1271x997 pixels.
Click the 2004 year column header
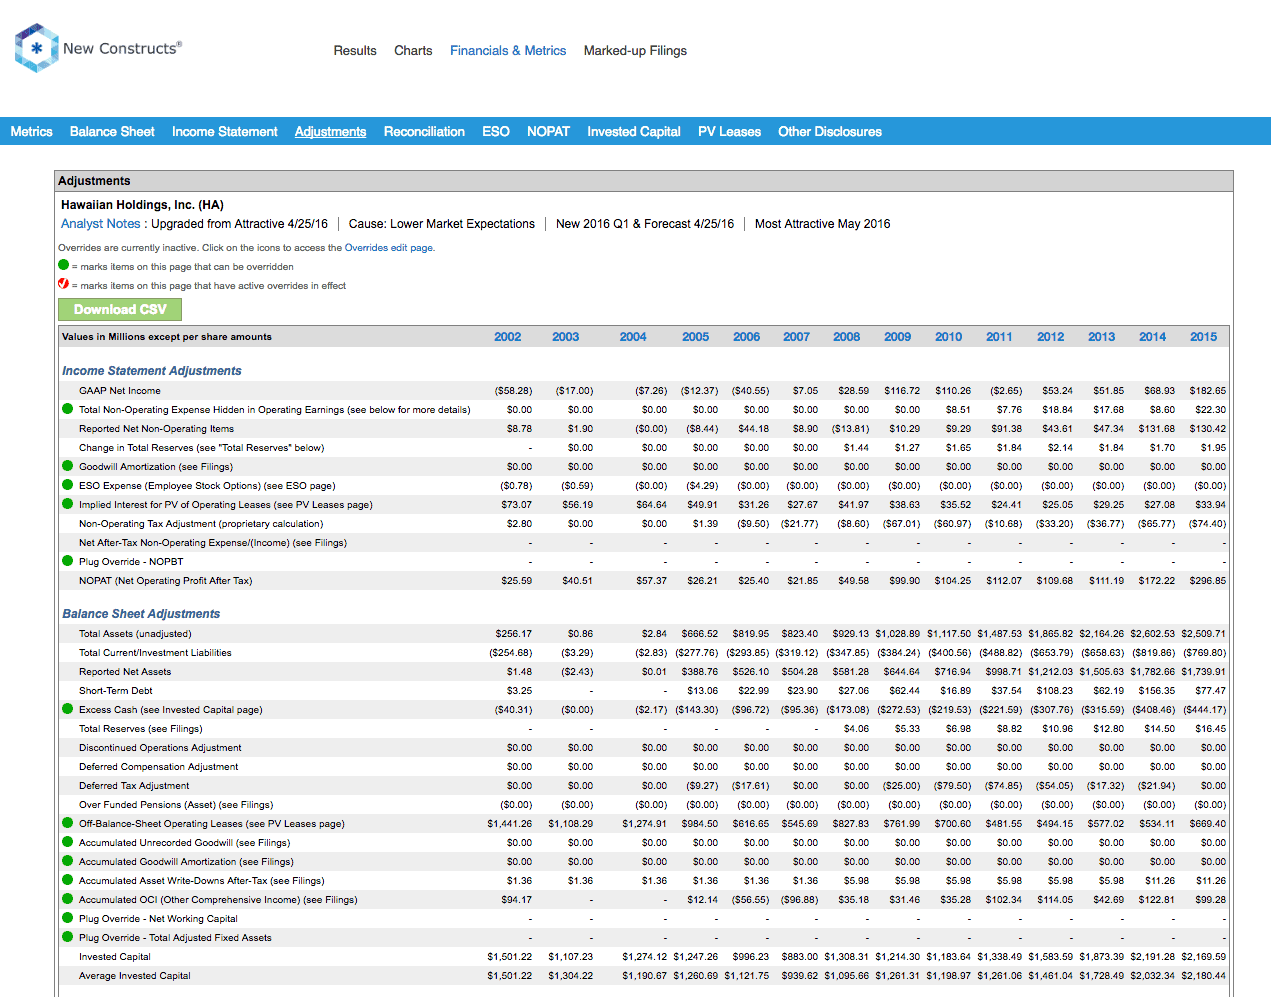coord(633,337)
